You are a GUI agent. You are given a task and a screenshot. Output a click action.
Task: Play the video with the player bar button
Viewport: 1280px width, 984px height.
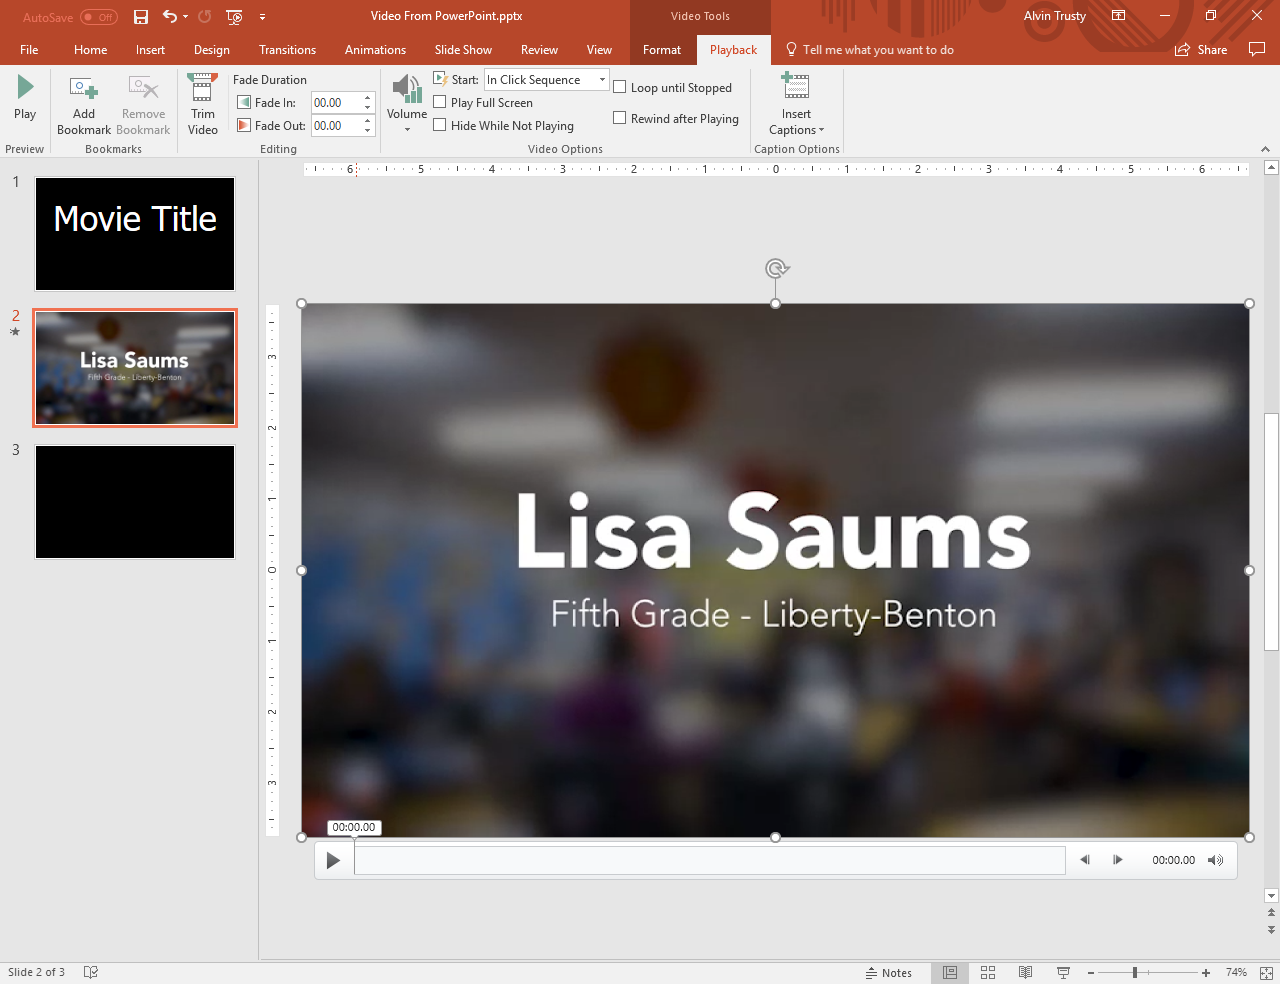click(333, 860)
